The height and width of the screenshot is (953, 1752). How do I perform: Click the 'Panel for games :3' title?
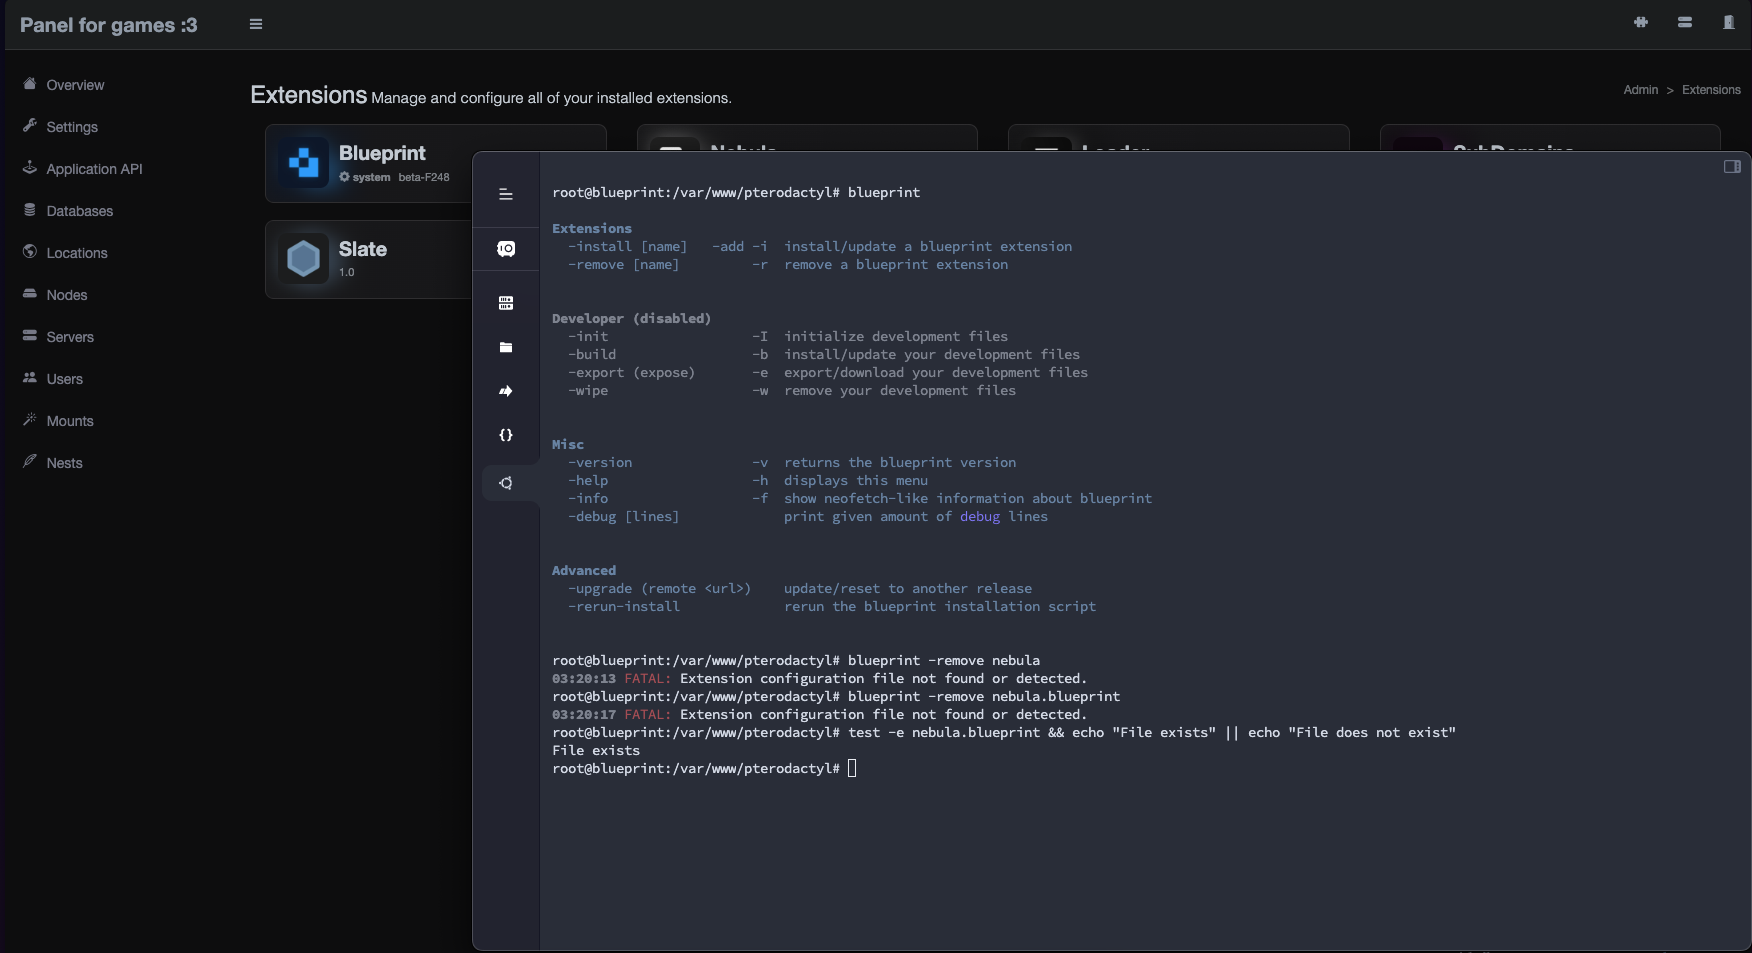click(109, 25)
